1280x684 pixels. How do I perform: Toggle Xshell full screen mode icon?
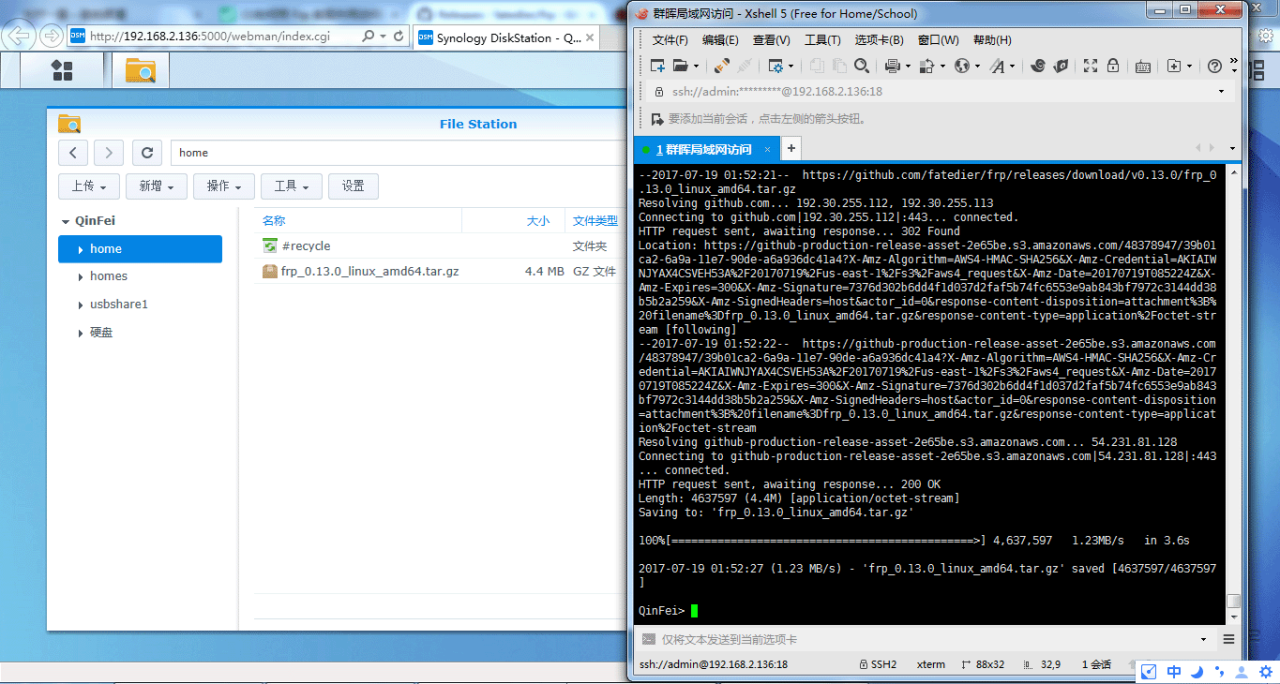point(1090,66)
